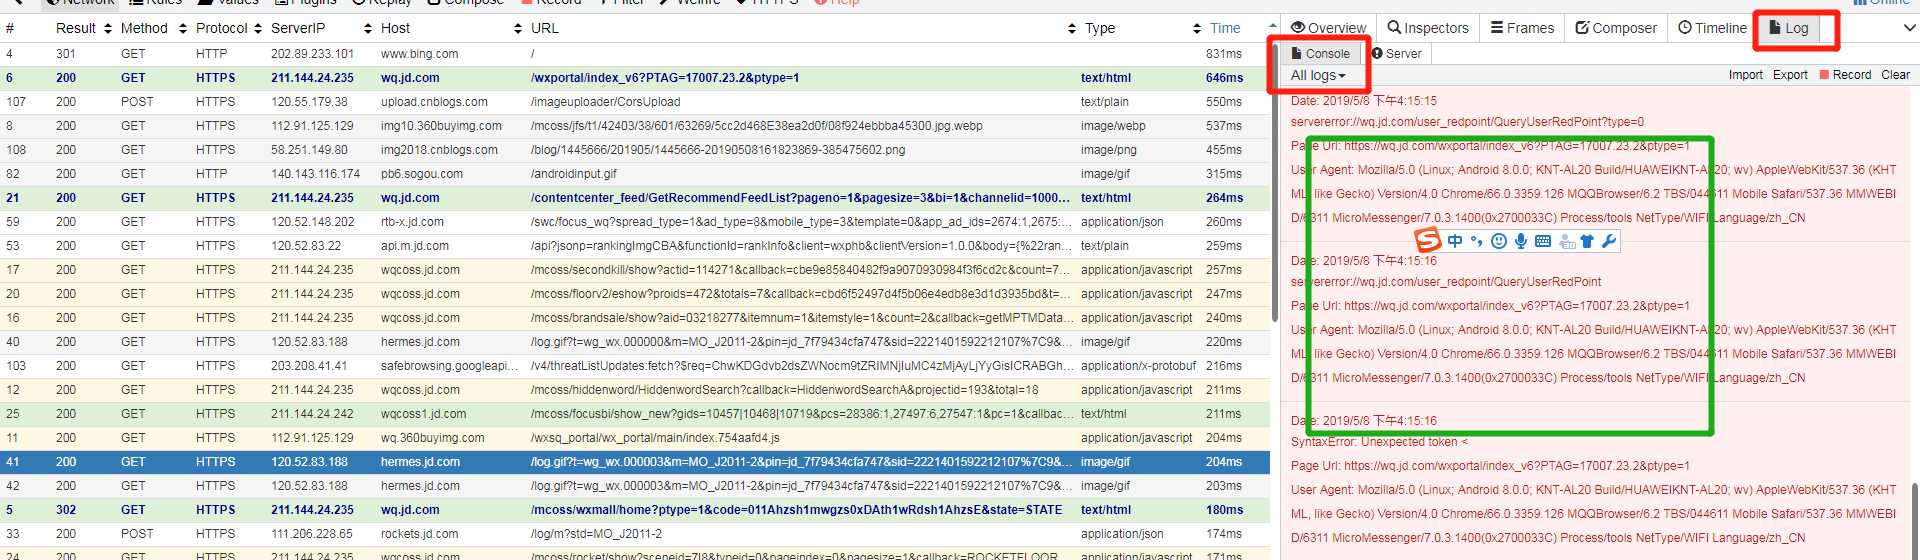The width and height of the screenshot is (1920, 560).
Task: Select hermes.jd.com request row 42
Action: click(x=635, y=486)
